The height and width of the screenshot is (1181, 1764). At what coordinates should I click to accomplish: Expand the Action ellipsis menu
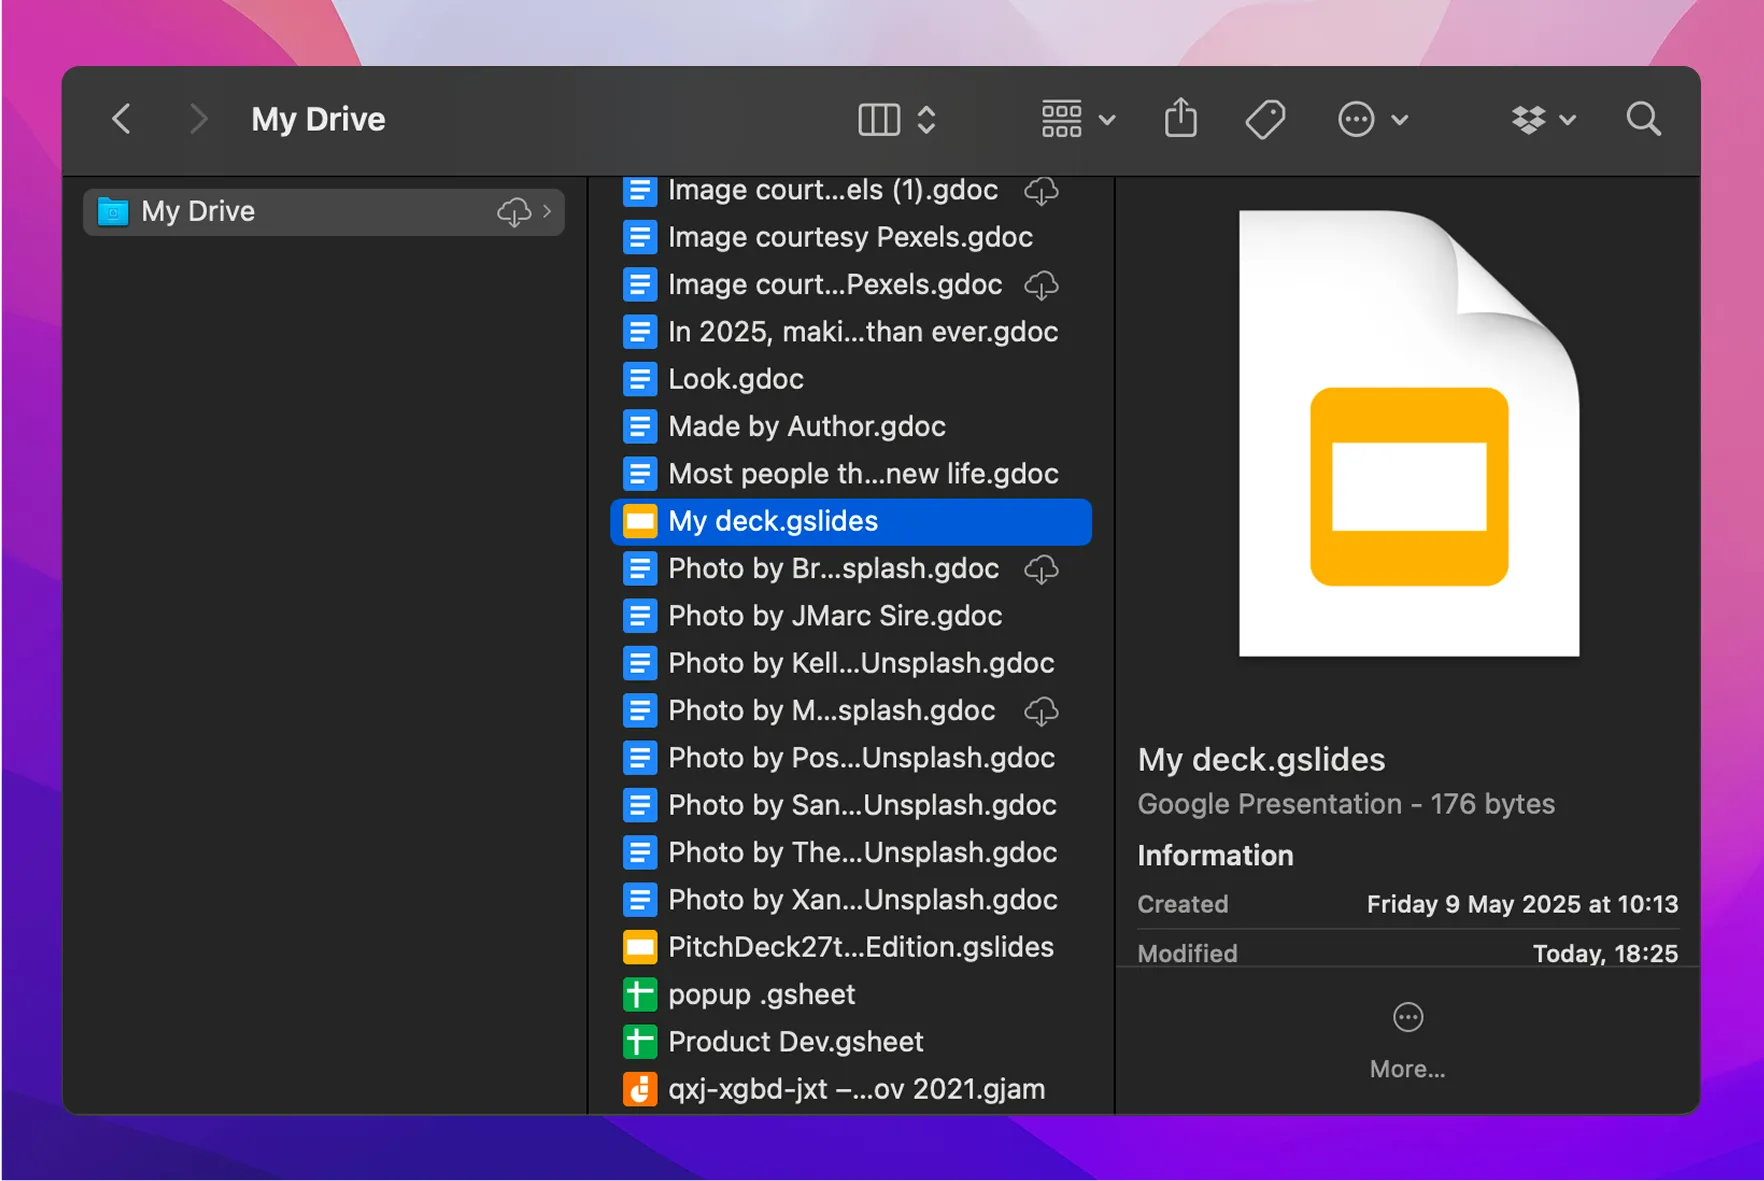(1372, 119)
